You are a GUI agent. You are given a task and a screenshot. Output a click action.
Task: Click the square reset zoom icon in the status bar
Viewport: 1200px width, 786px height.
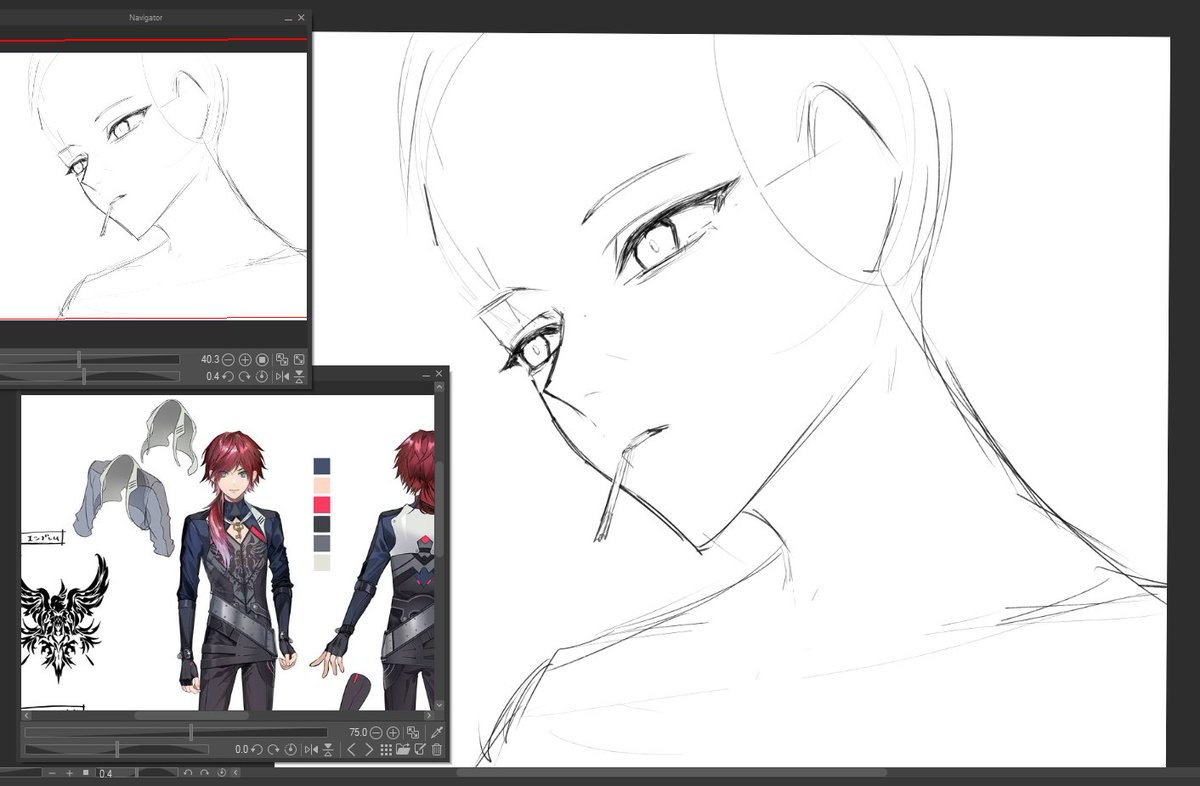point(86,773)
